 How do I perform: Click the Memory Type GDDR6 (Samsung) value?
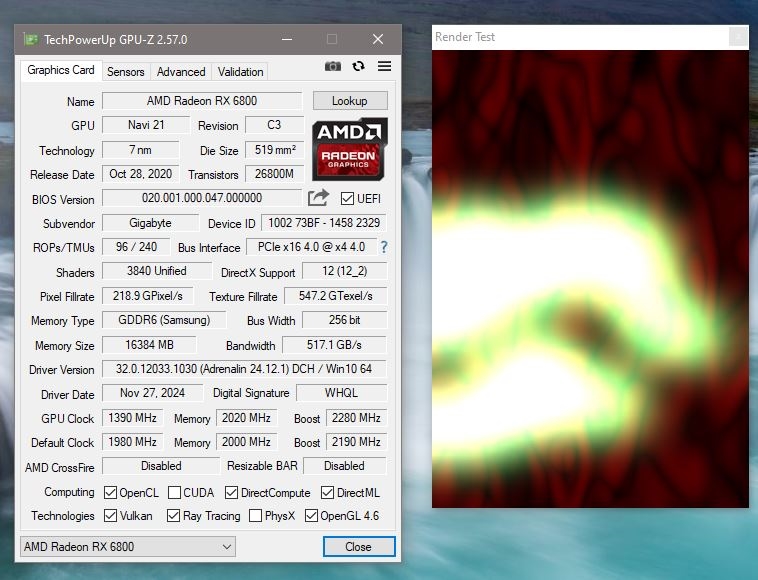pyautogui.click(x=164, y=320)
